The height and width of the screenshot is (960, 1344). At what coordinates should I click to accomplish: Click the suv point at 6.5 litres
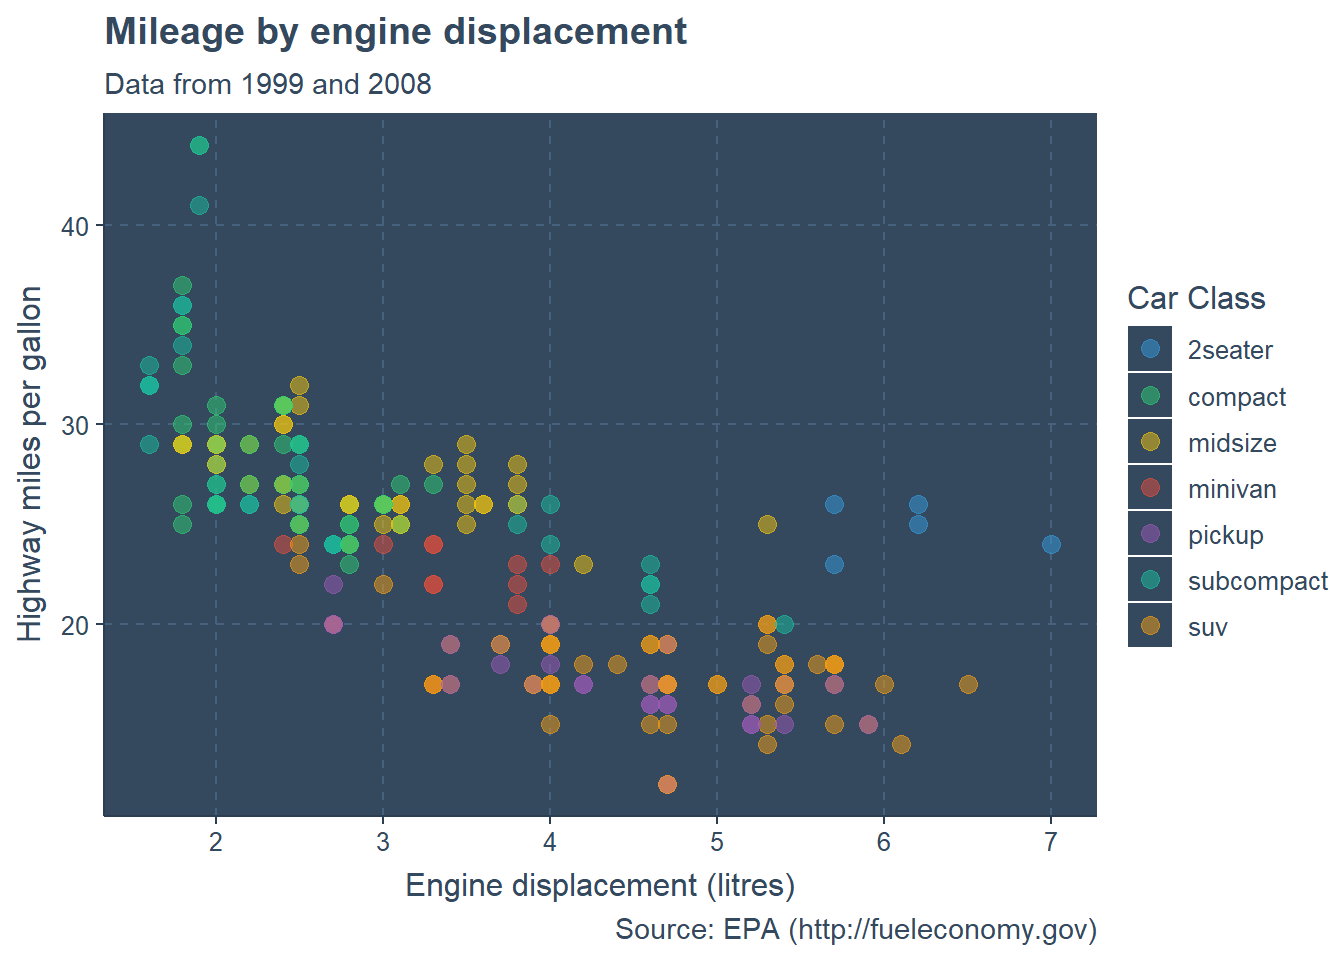coord(968,684)
